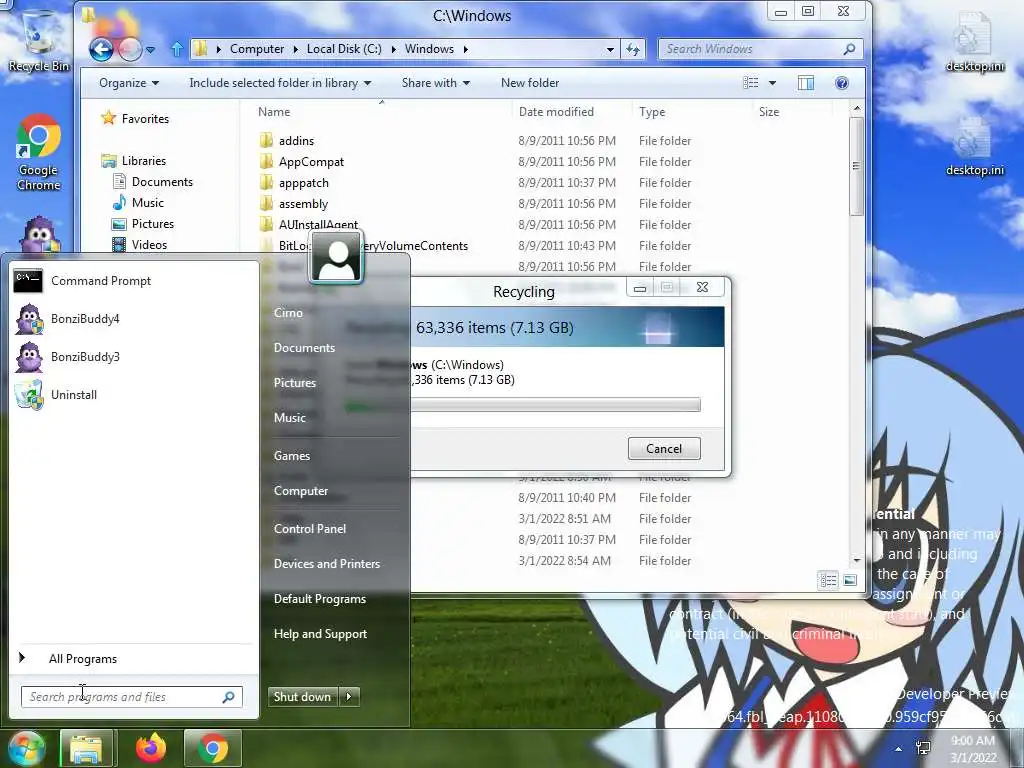Click the Search programs and files field
Screen dimensions: 1024x768
click(x=131, y=697)
